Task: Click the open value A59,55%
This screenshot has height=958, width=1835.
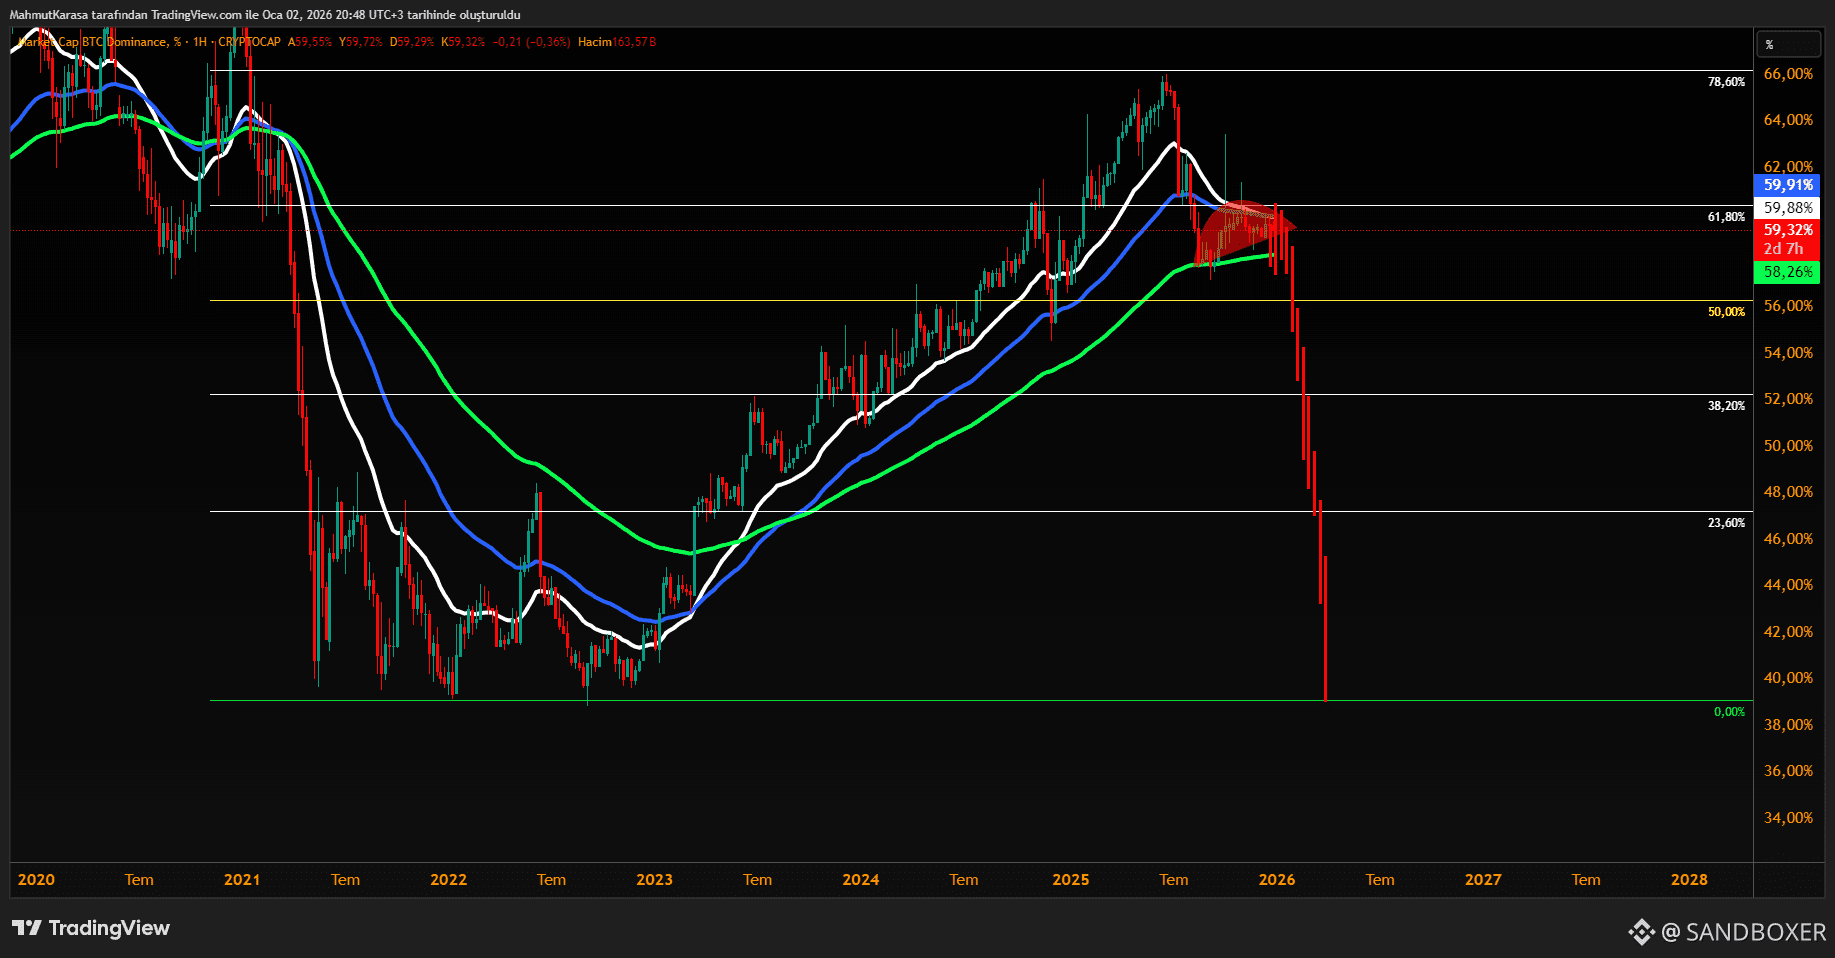Action: (x=310, y=42)
